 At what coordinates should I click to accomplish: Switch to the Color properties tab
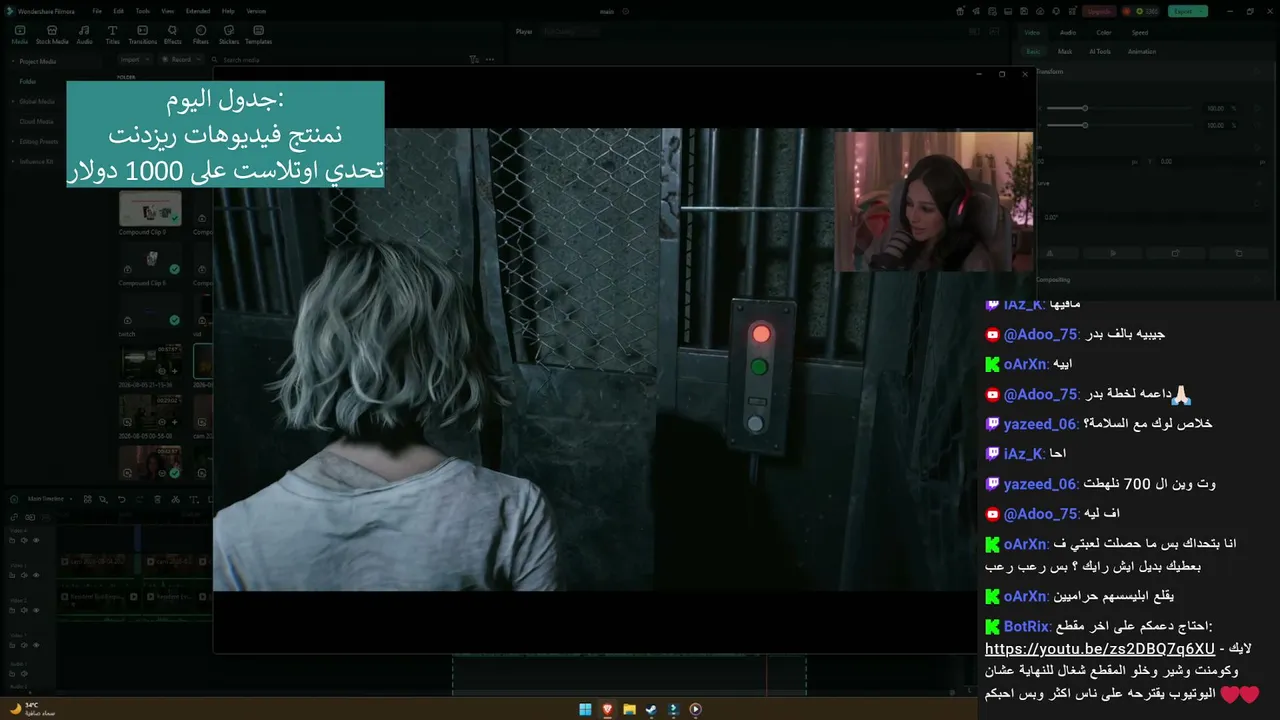1104,33
